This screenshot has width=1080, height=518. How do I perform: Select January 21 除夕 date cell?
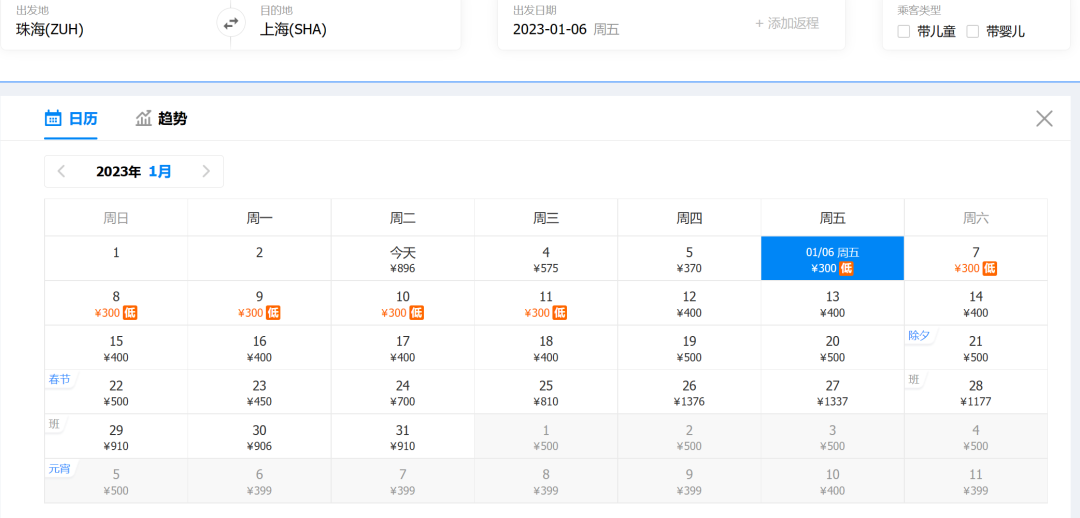pyautogui.click(x=975, y=348)
